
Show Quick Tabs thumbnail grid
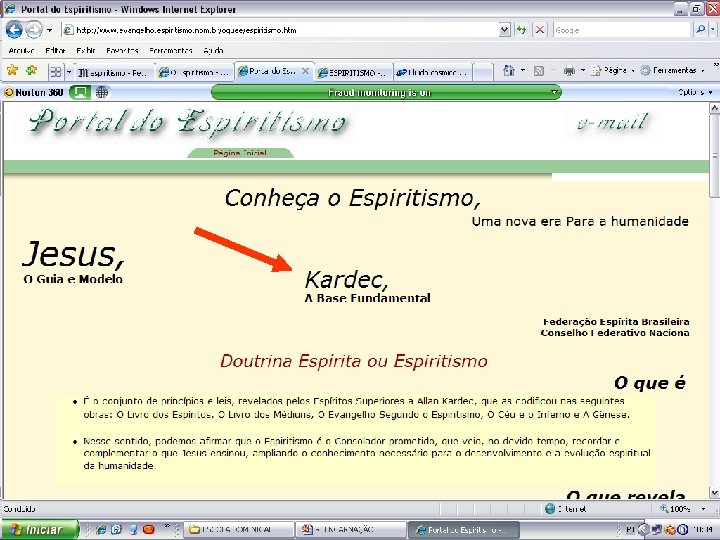coord(56,72)
